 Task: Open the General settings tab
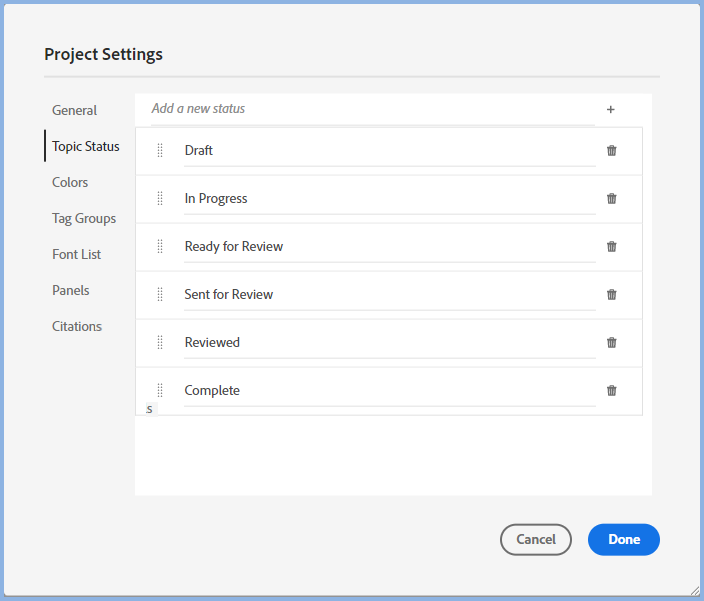coord(75,111)
